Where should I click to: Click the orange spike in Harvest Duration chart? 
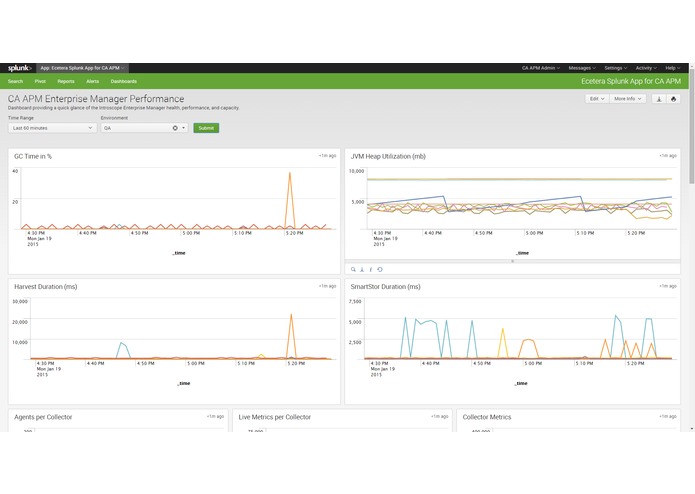[291, 336]
